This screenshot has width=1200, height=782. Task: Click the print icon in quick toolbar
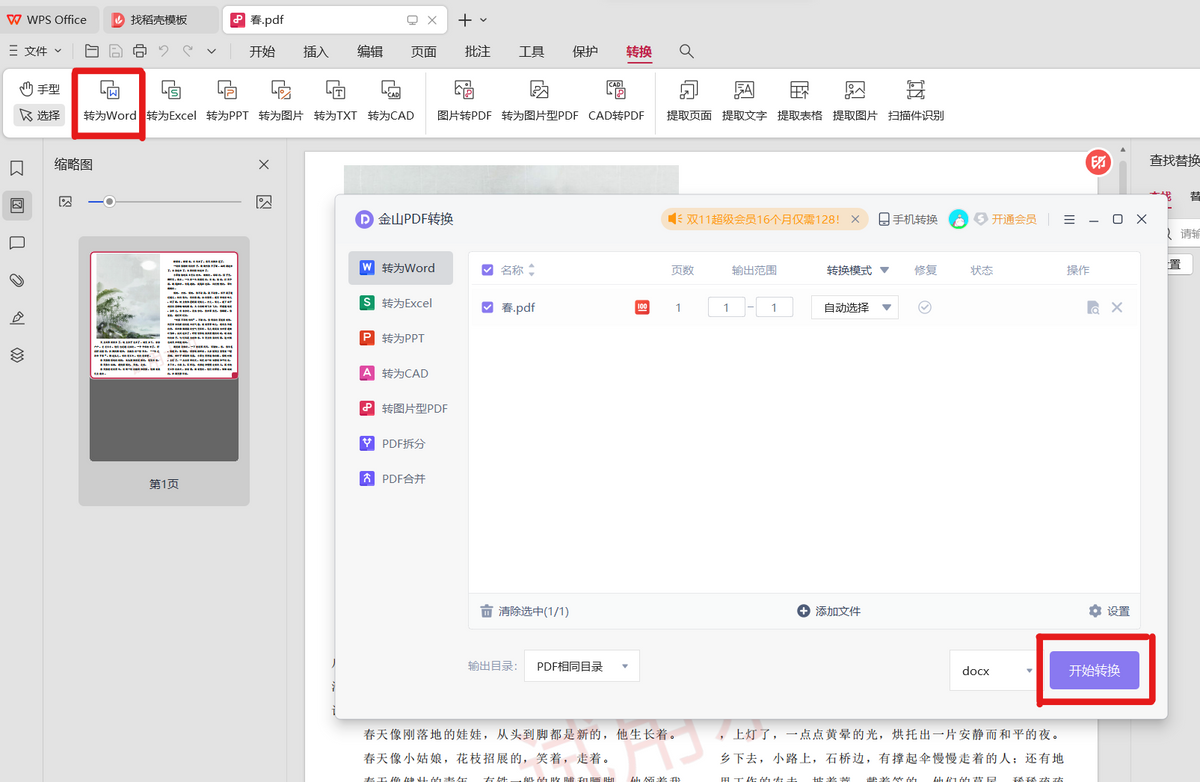(140, 51)
